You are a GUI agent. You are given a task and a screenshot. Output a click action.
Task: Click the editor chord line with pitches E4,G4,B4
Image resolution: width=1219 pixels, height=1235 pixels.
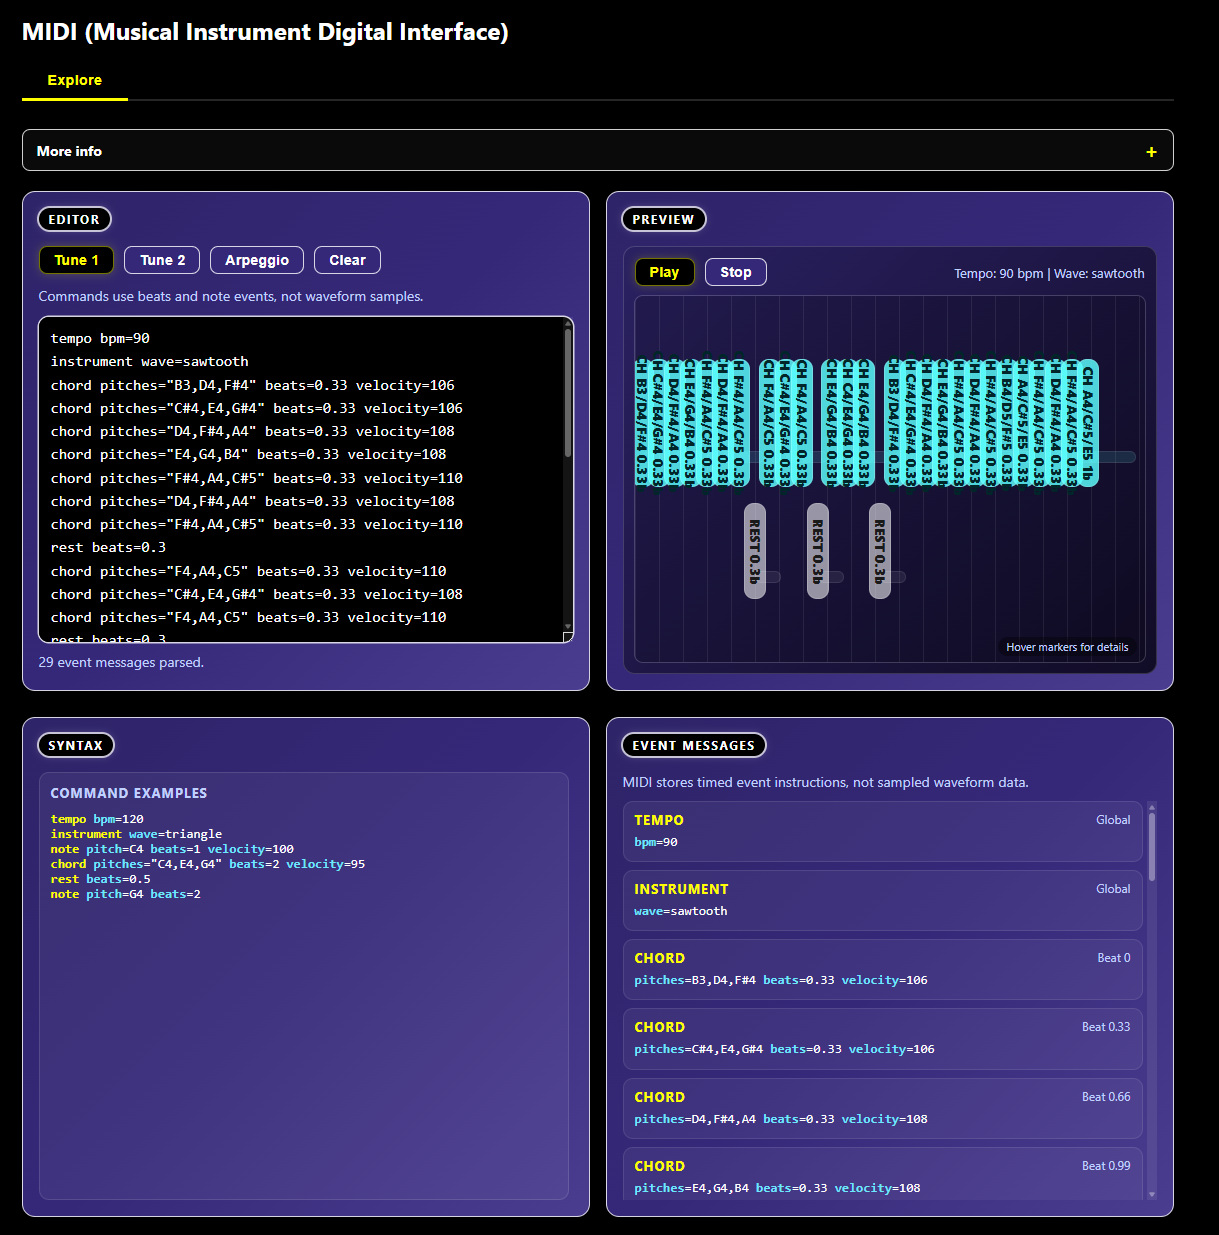point(249,455)
